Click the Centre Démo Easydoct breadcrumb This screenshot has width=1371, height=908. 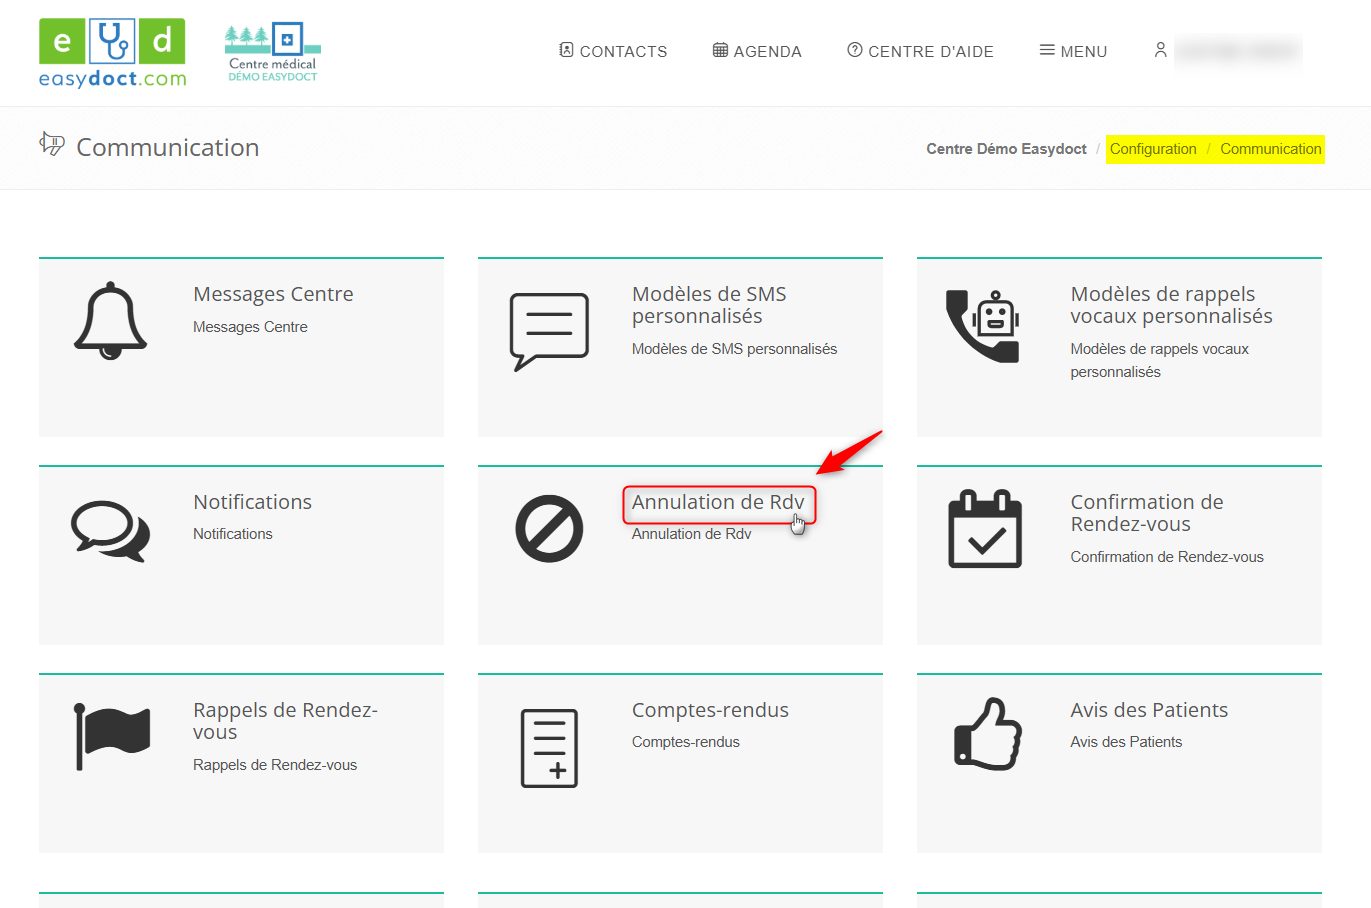[x=1006, y=149]
